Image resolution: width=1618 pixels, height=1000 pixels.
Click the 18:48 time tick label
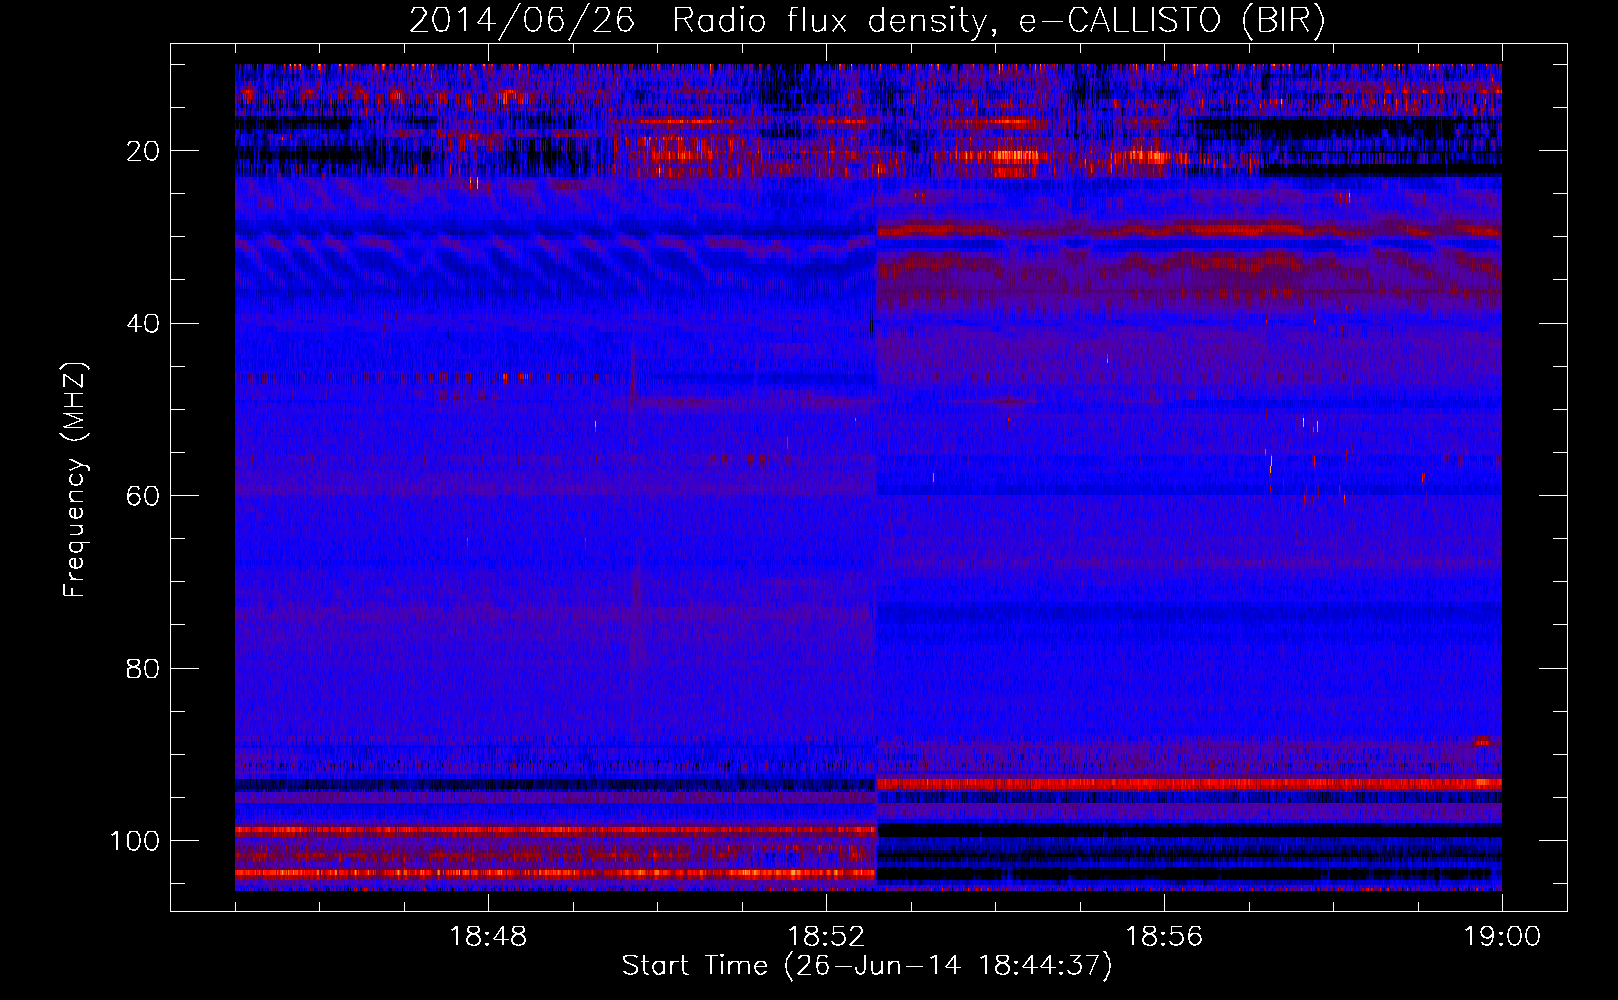click(x=488, y=937)
